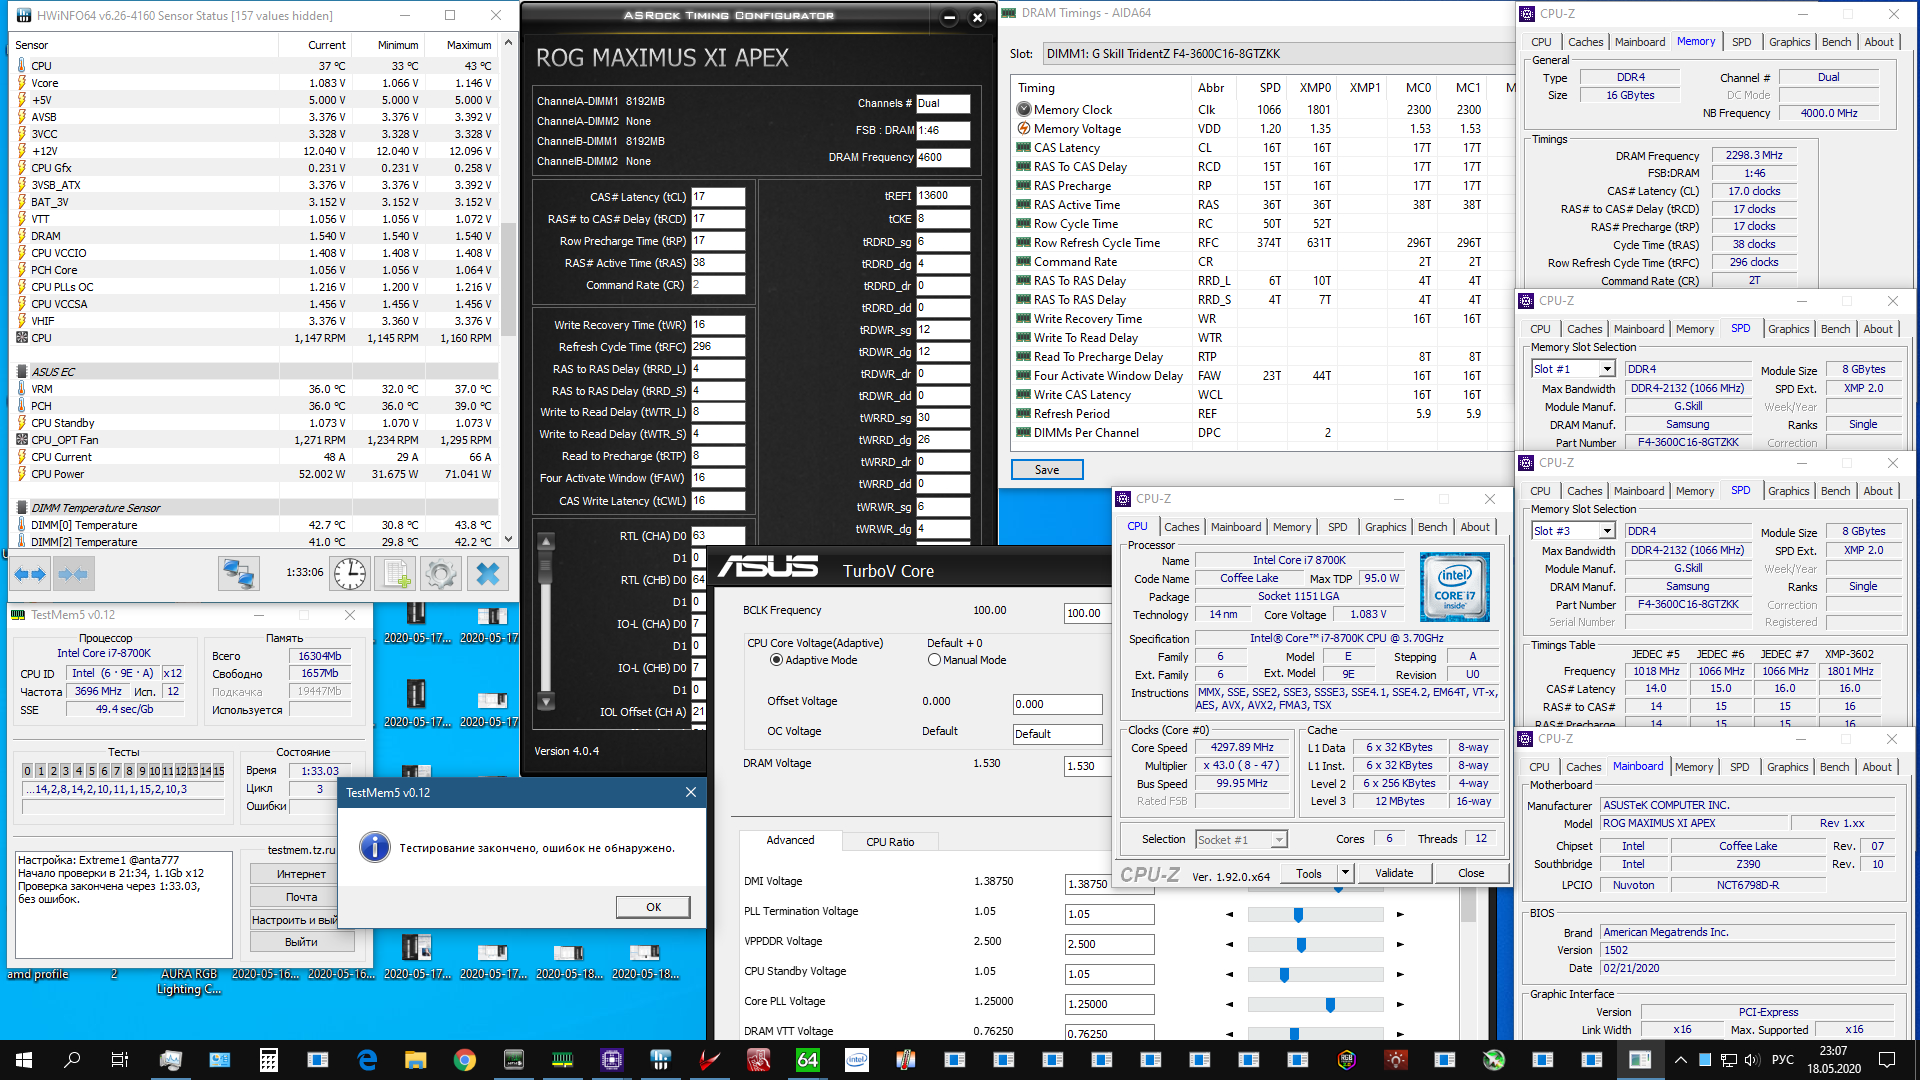Click the Validate button in CPU-Z

click(1393, 873)
